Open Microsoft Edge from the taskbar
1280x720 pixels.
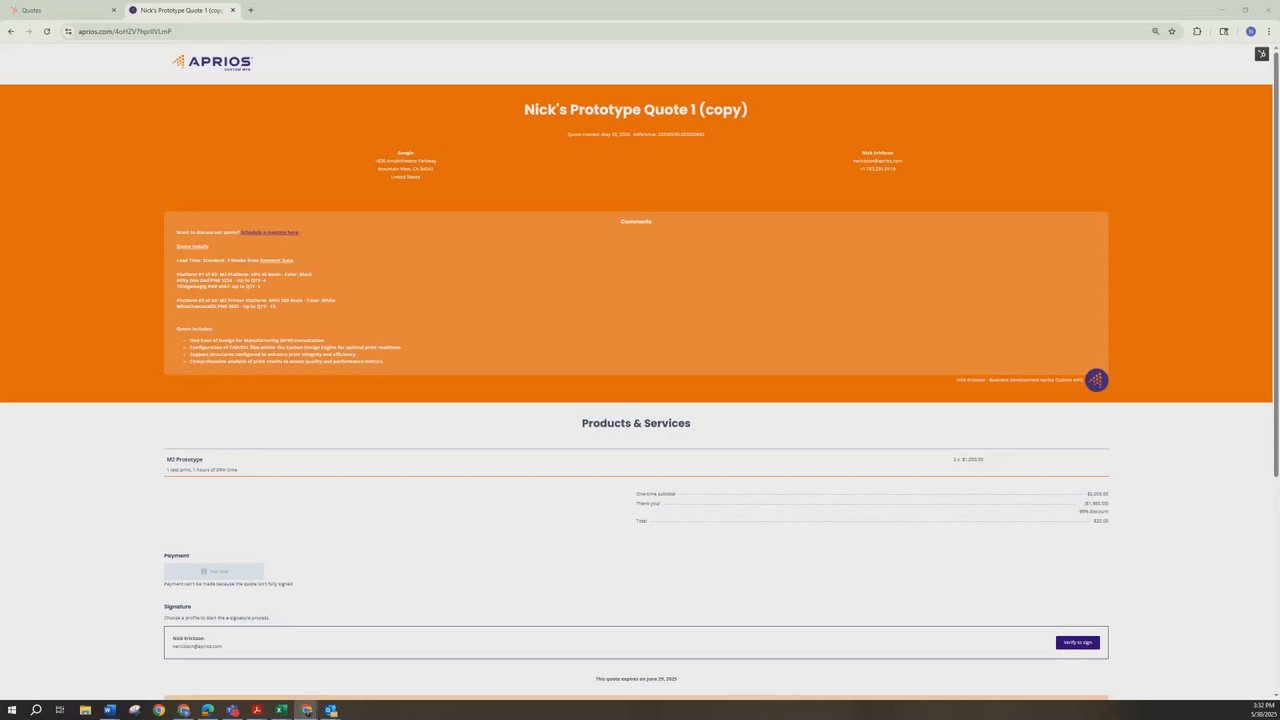tap(208, 710)
